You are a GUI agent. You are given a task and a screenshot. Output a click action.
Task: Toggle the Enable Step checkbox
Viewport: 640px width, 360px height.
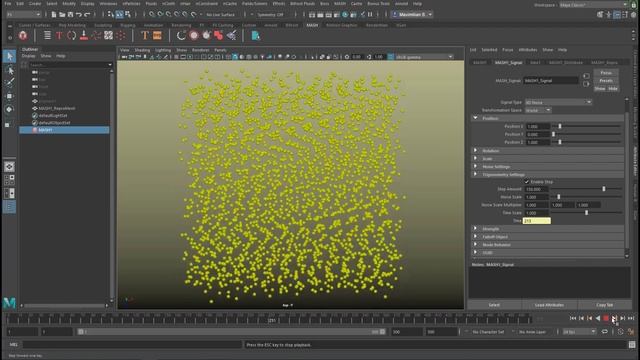[x=527, y=182]
